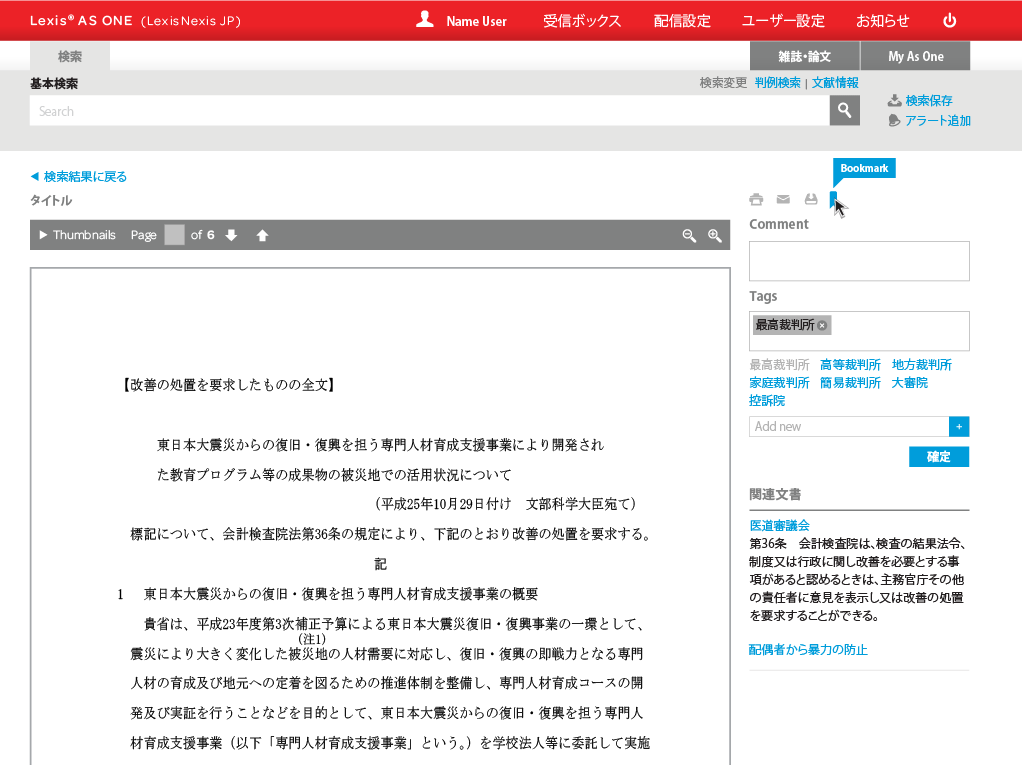This screenshot has height=765, width=1022.
Task: Open お知らせ in the header
Action: coord(883,21)
